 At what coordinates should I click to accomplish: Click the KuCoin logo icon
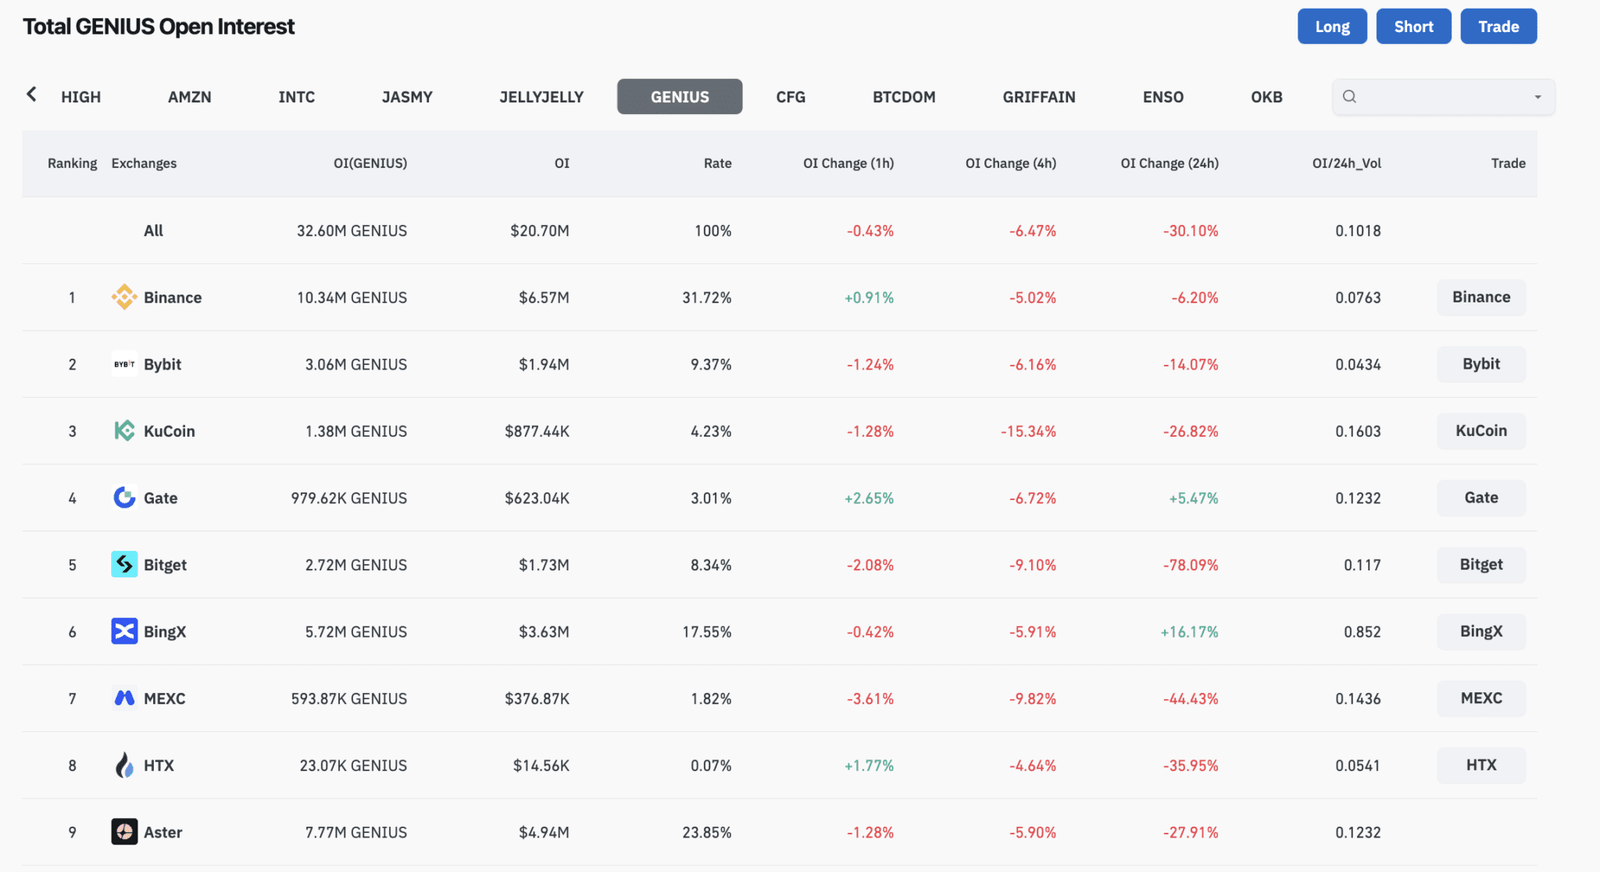[x=124, y=431]
